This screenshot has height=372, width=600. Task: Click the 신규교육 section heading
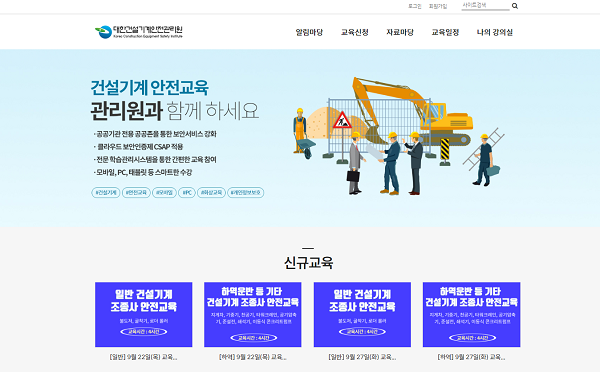308,263
